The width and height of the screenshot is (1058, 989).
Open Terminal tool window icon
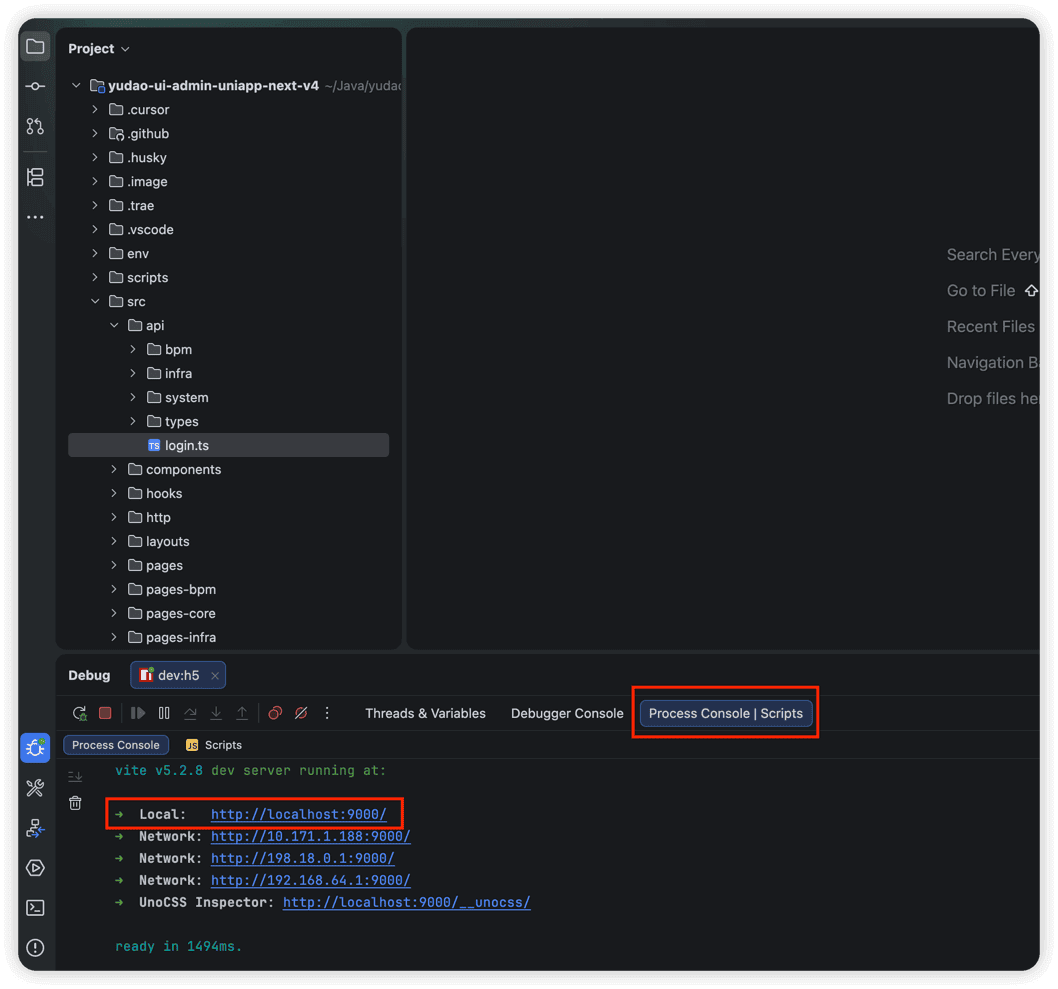click(x=35, y=907)
